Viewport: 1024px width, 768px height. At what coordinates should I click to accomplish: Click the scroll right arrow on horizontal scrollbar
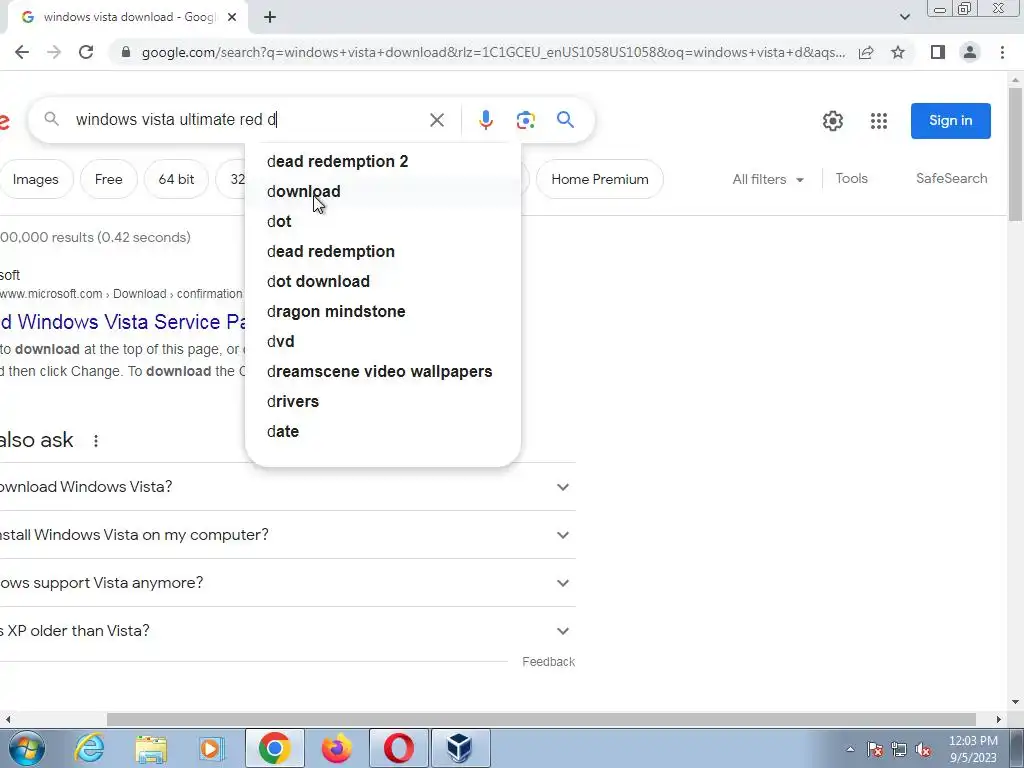pos(999,719)
